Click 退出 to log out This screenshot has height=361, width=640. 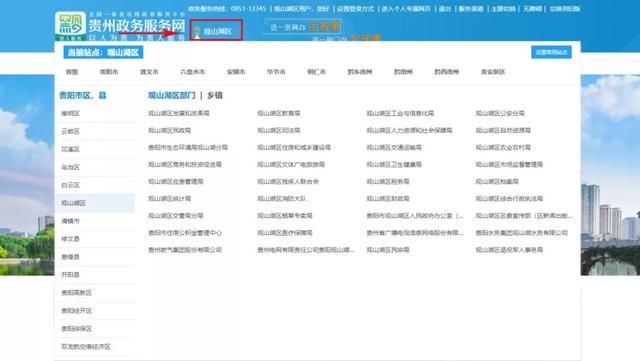coord(444,9)
